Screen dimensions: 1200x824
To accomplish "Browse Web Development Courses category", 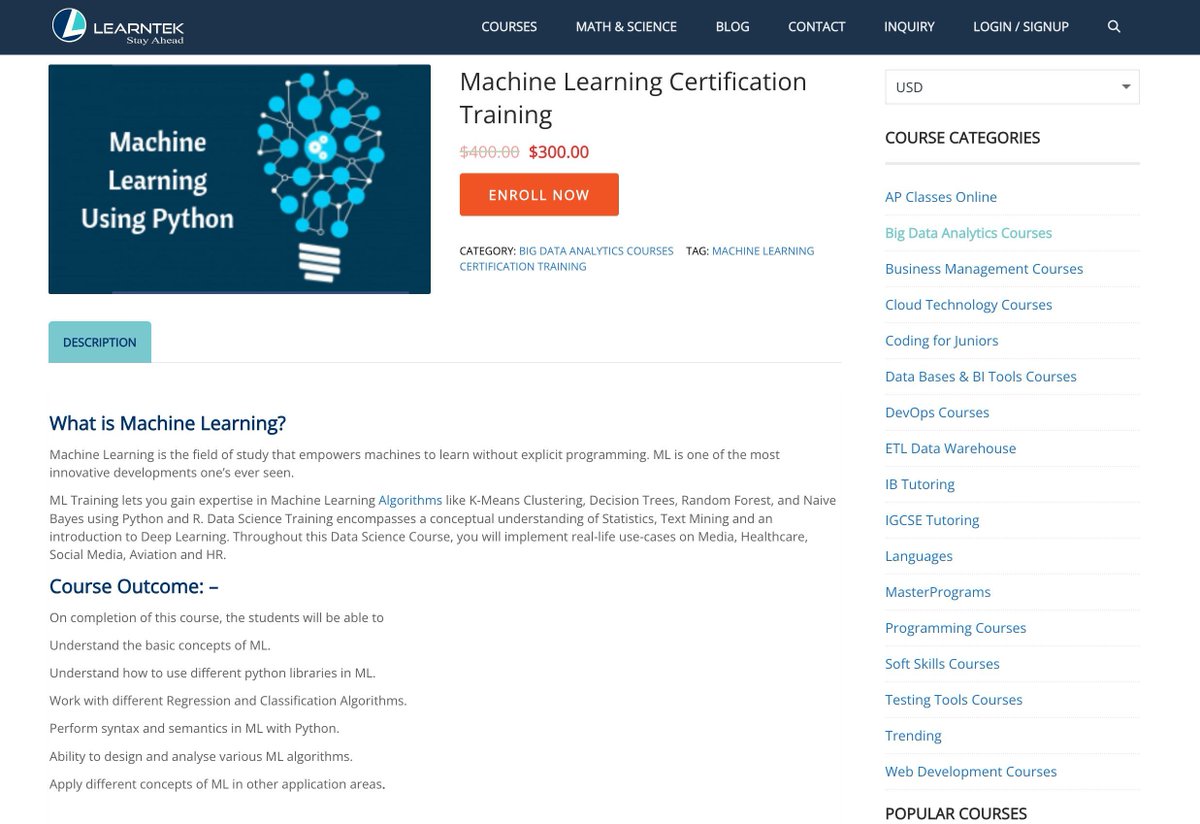I will [x=971, y=773].
